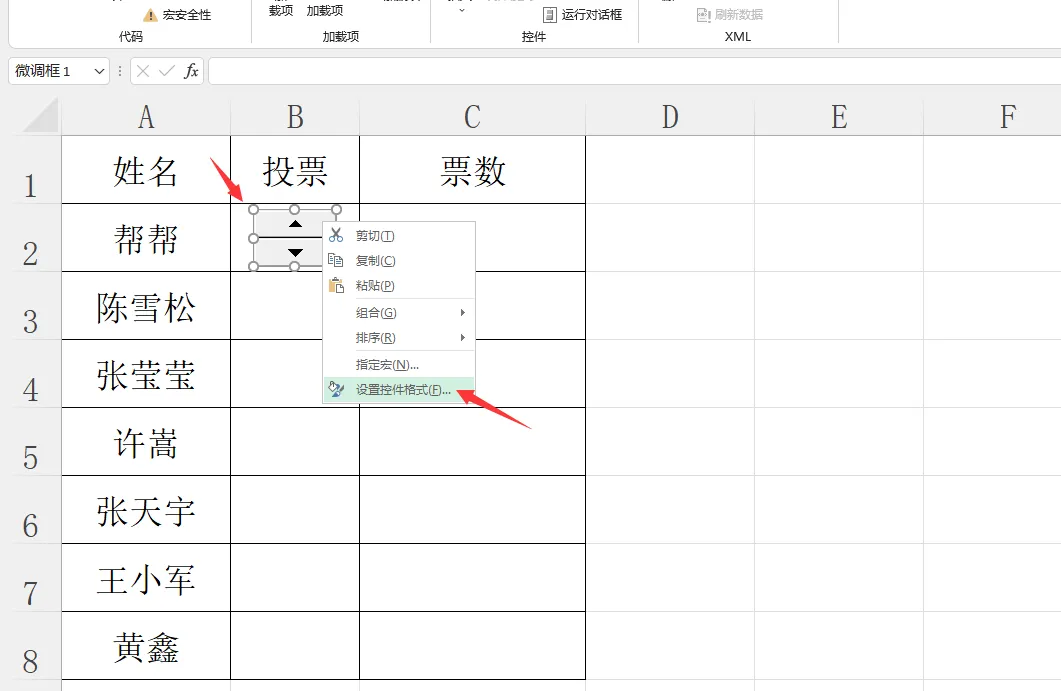Click cell containing 许嵩

(x=146, y=442)
